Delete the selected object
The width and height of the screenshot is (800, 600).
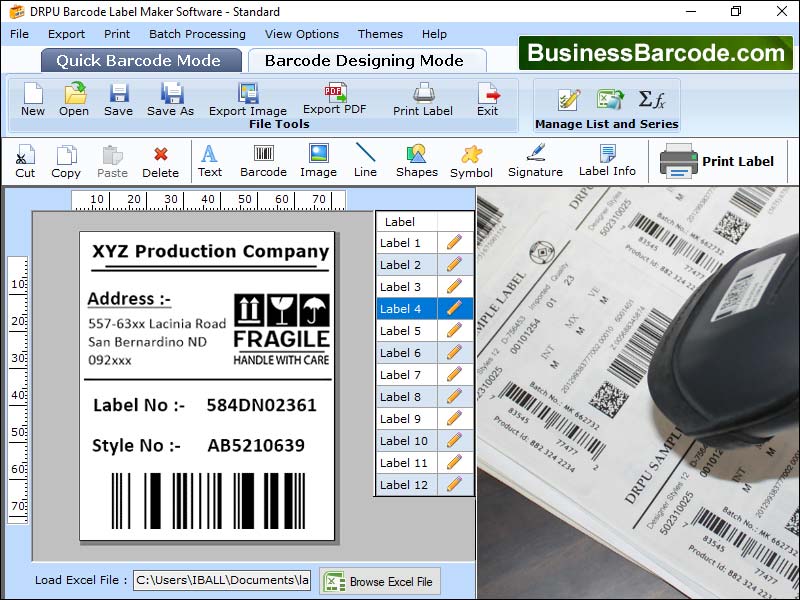click(163, 160)
